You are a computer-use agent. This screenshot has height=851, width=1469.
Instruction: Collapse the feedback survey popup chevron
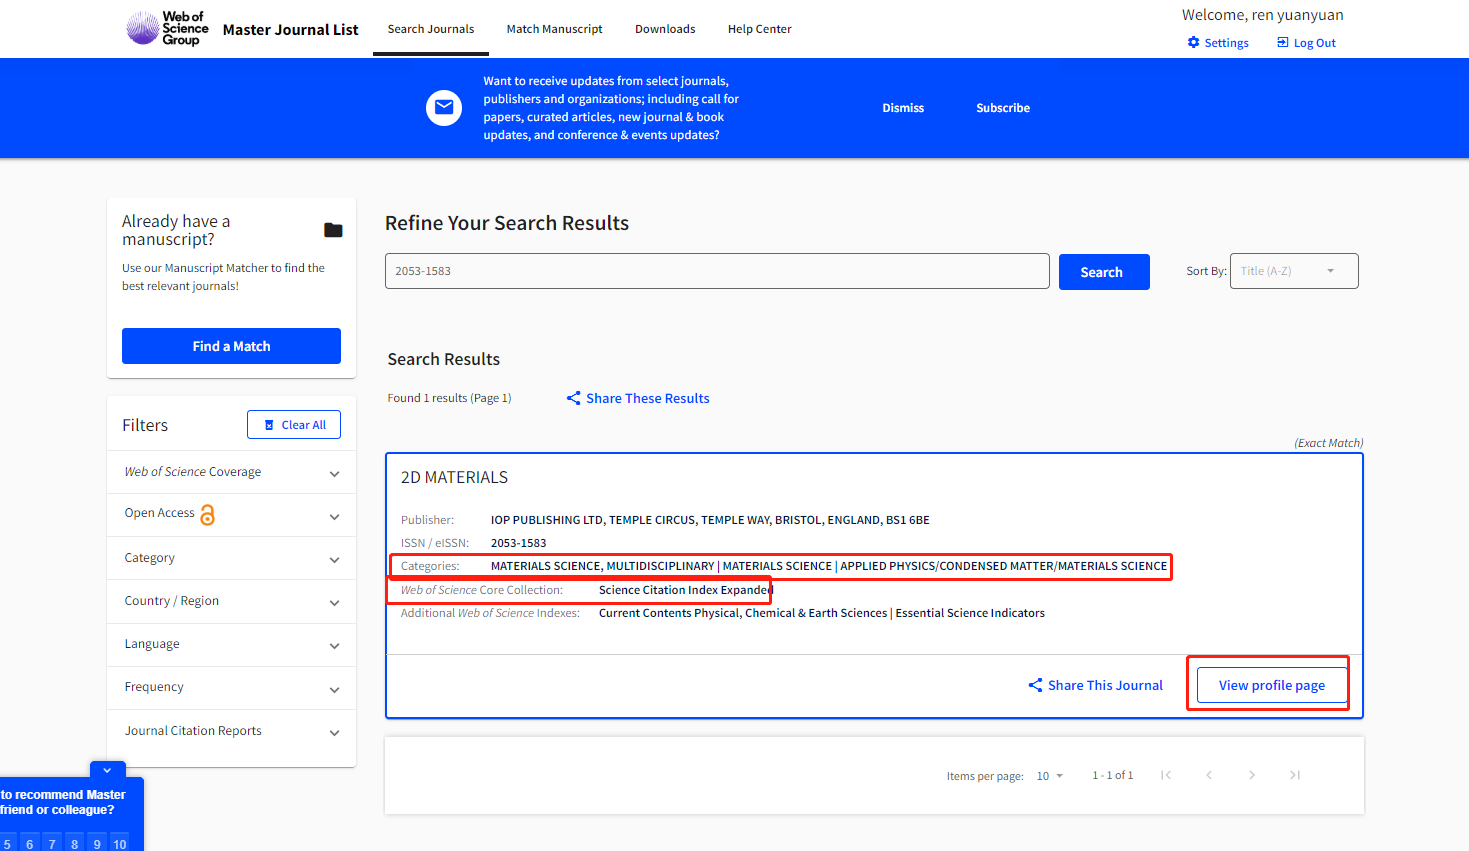tap(107, 770)
